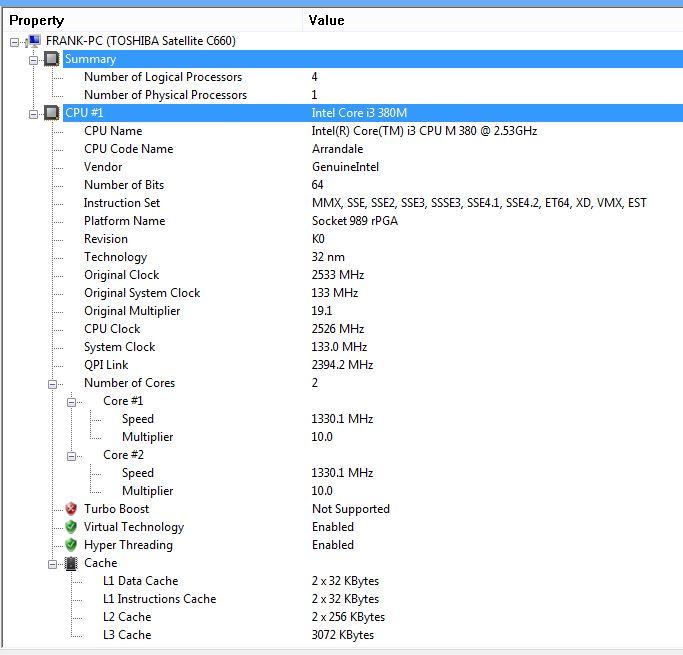Click the Property column header

[152, 20]
